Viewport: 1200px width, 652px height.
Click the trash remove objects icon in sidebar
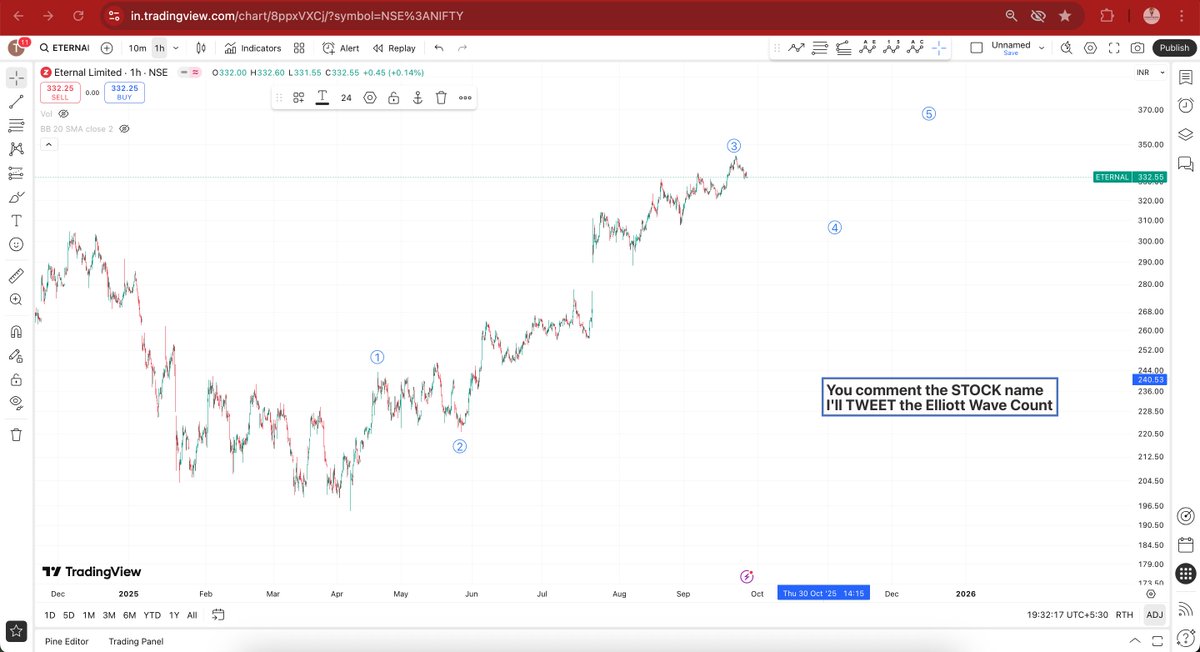[x=16, y=434]
